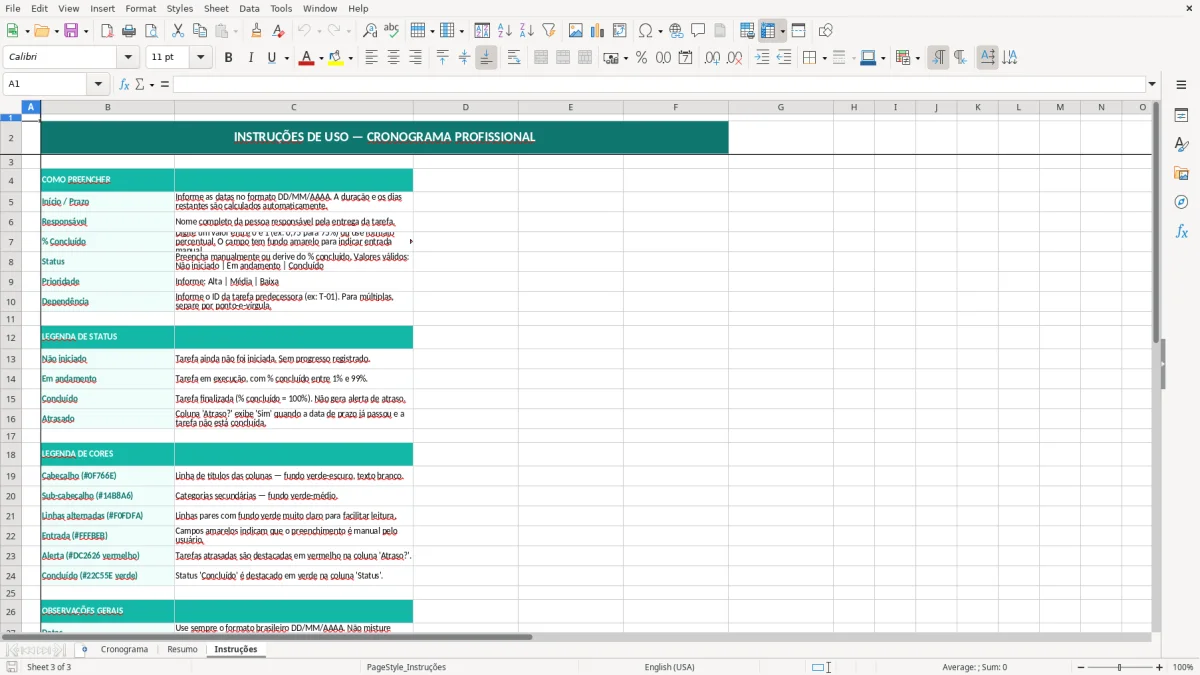
Task: Click the Save document icon
Action: click(71, 31)
